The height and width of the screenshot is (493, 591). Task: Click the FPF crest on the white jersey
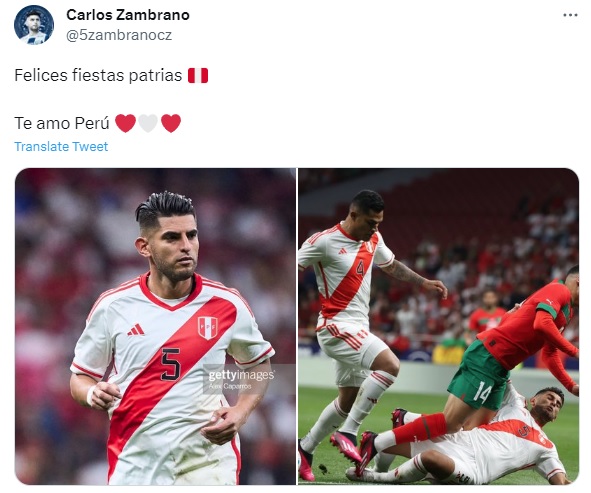pos(208,328)
